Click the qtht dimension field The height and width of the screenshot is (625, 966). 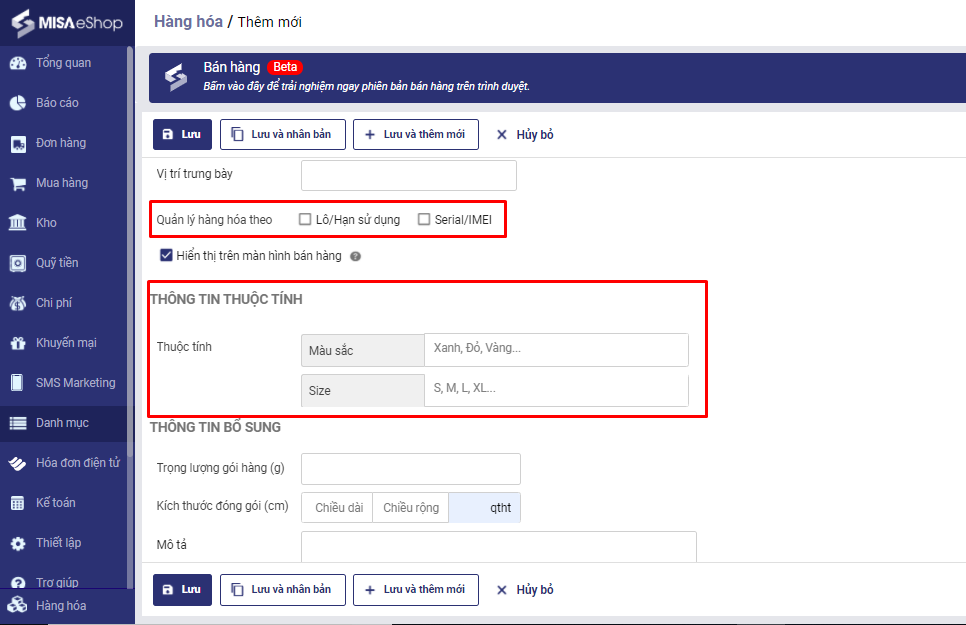485,507
